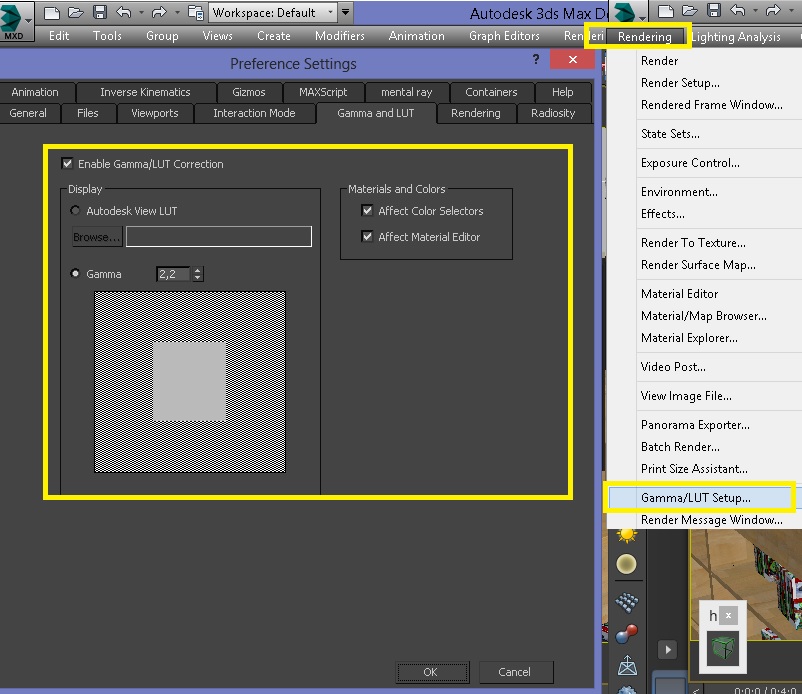Click the yellow sun light icon

click(x=627, y=535)
